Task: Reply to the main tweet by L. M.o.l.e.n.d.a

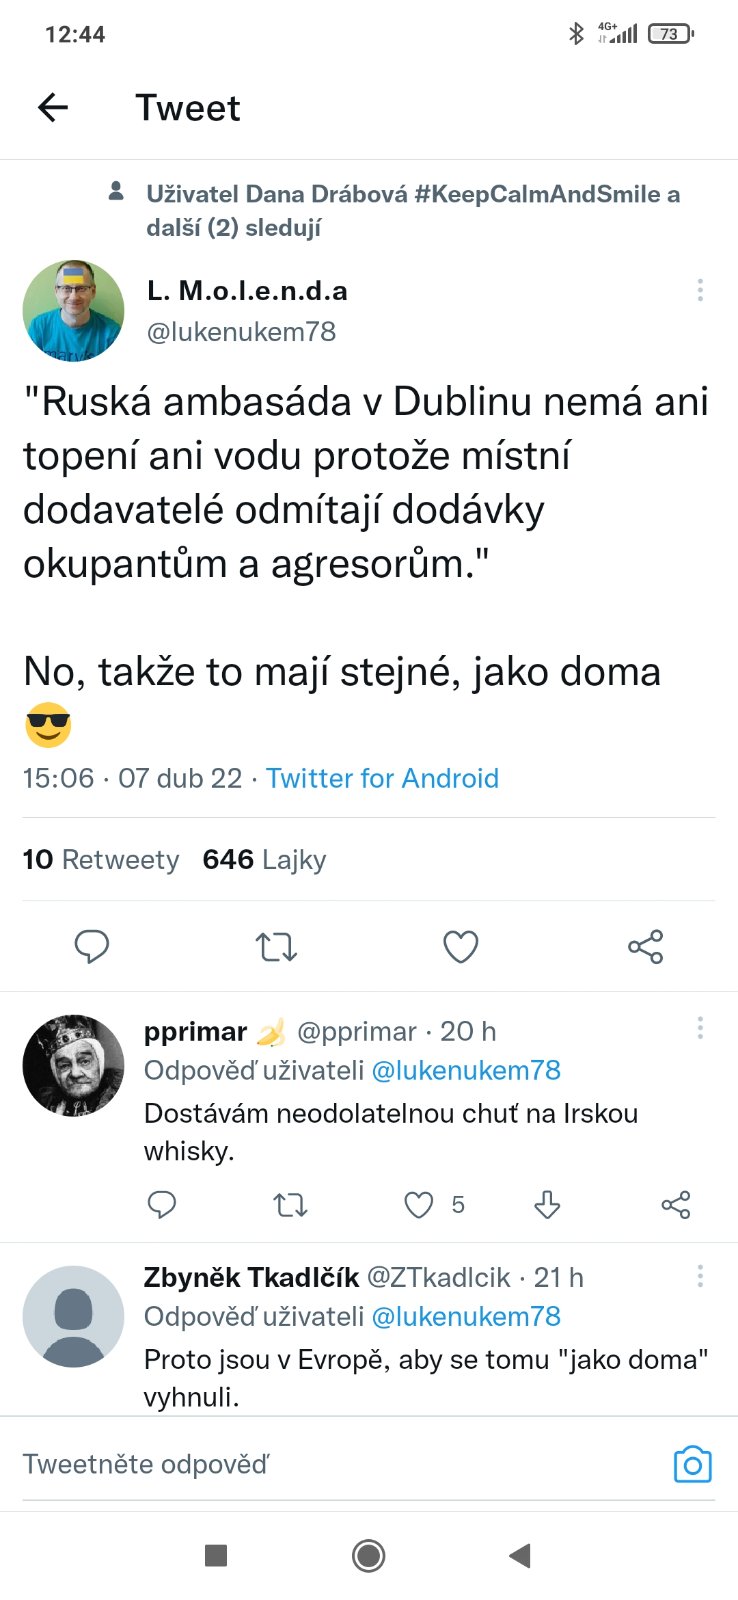Action: pos(92,946)
